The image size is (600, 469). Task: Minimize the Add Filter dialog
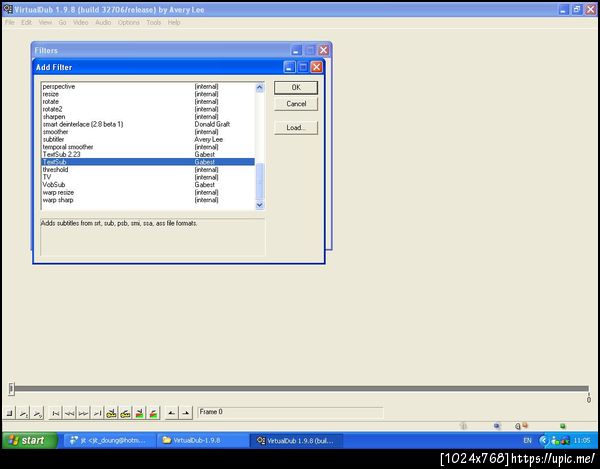[289, 67]
